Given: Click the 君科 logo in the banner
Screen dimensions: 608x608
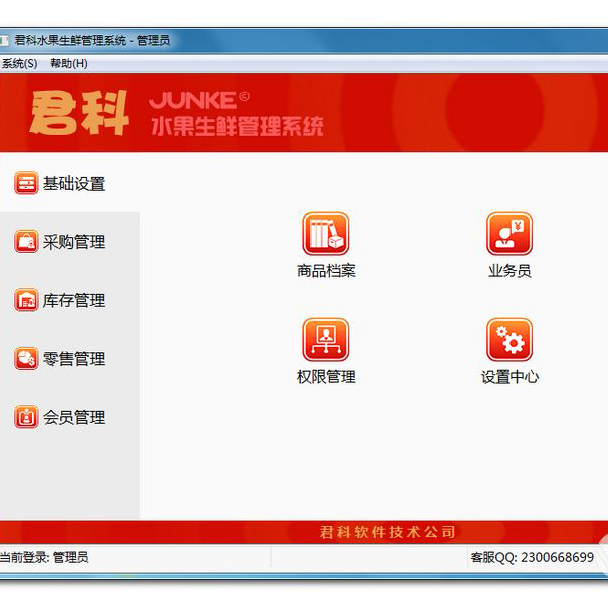Looking at the screenshot, I should (80, 113).
